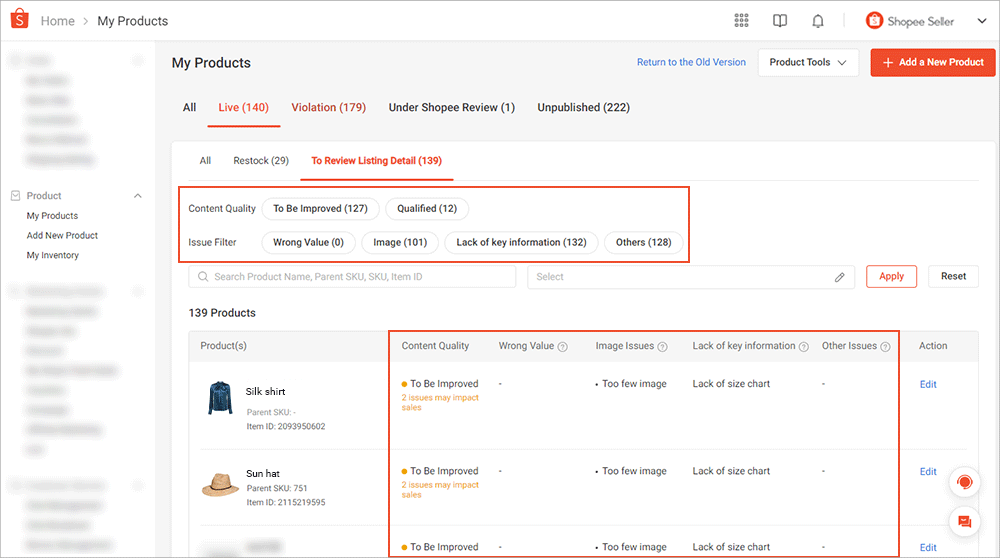Open the Product Tools dropdown
1000x558 pixels.
[x=808, y=62]
